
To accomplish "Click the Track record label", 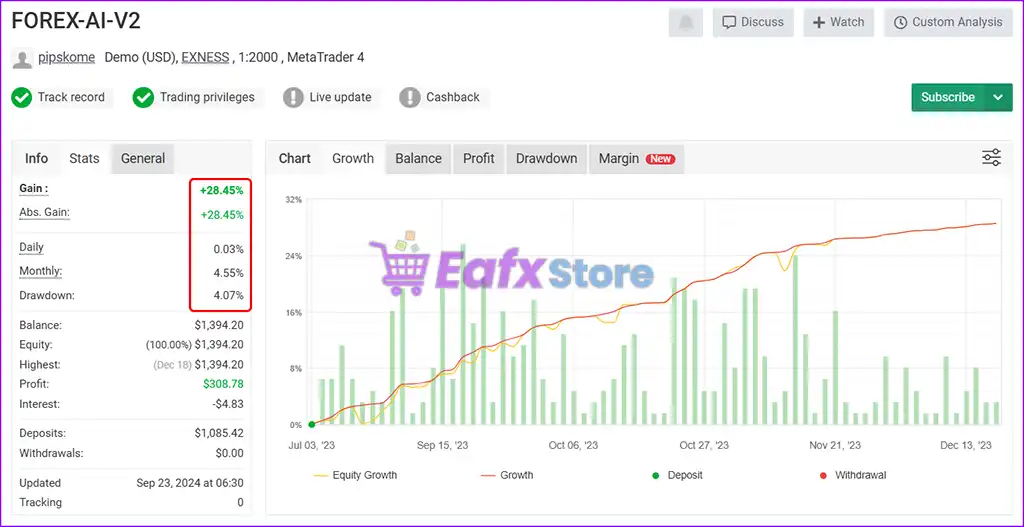I will (71, 97).
